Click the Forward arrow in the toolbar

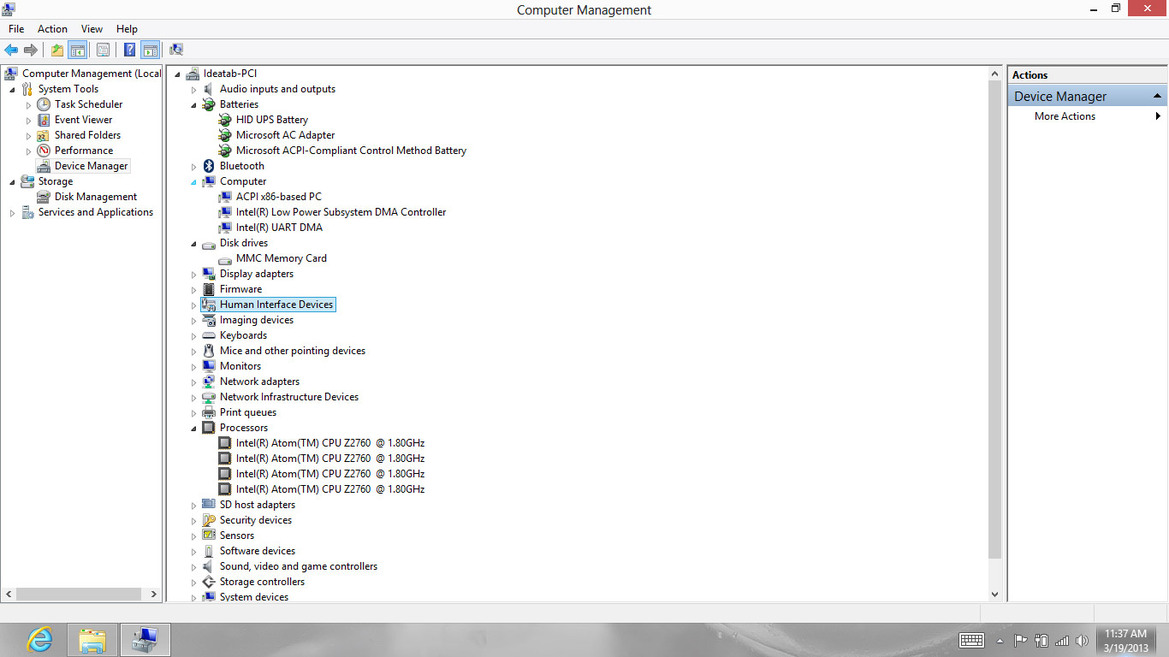(31, 50)
